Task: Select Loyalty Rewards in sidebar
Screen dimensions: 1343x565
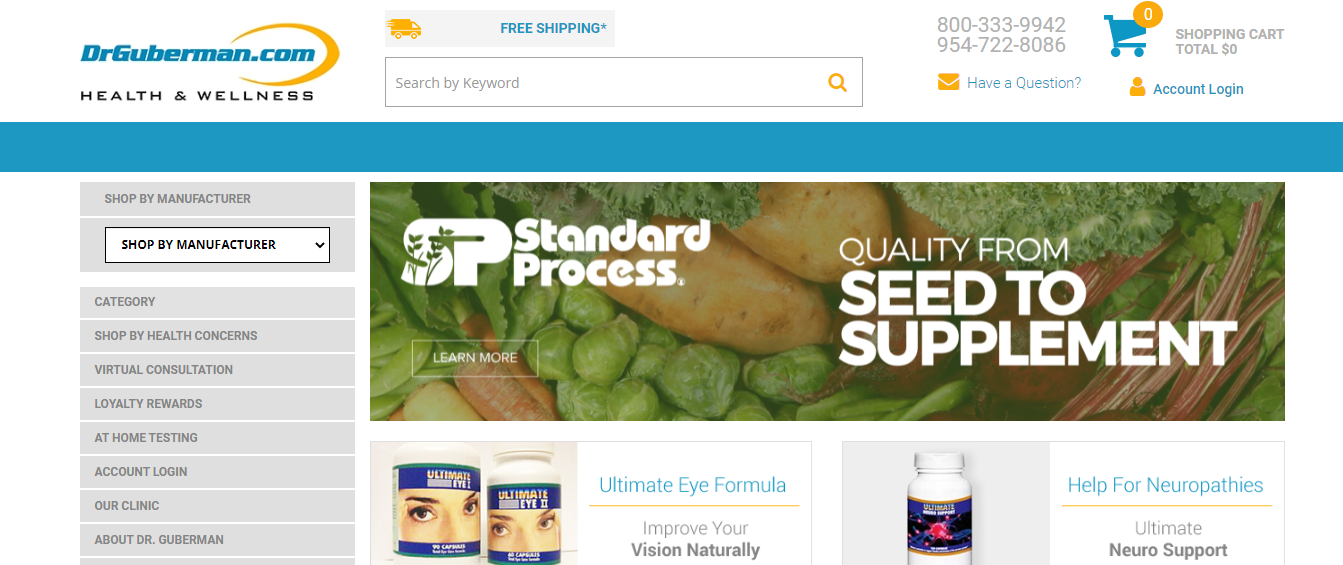Action: tap(217, 404)
